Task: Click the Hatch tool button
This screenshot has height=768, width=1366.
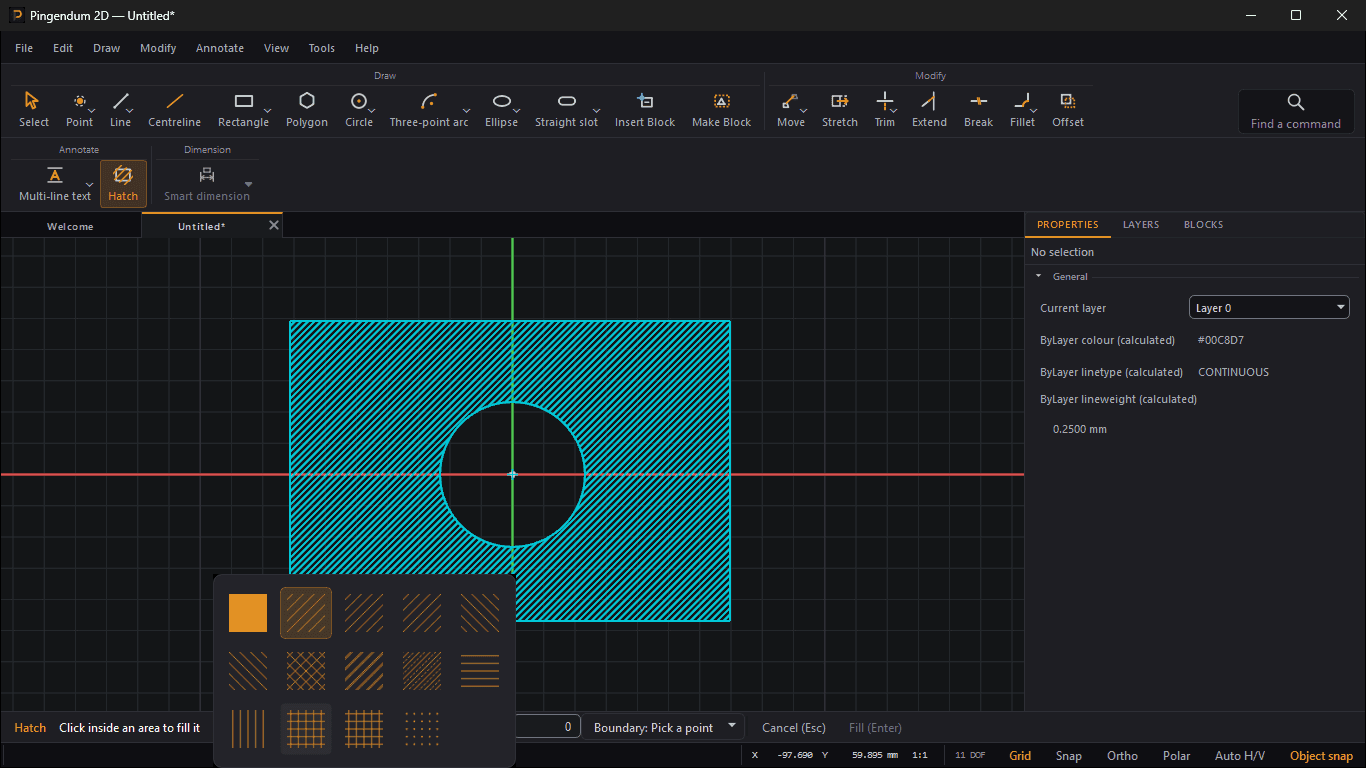Action: (123, 184)
